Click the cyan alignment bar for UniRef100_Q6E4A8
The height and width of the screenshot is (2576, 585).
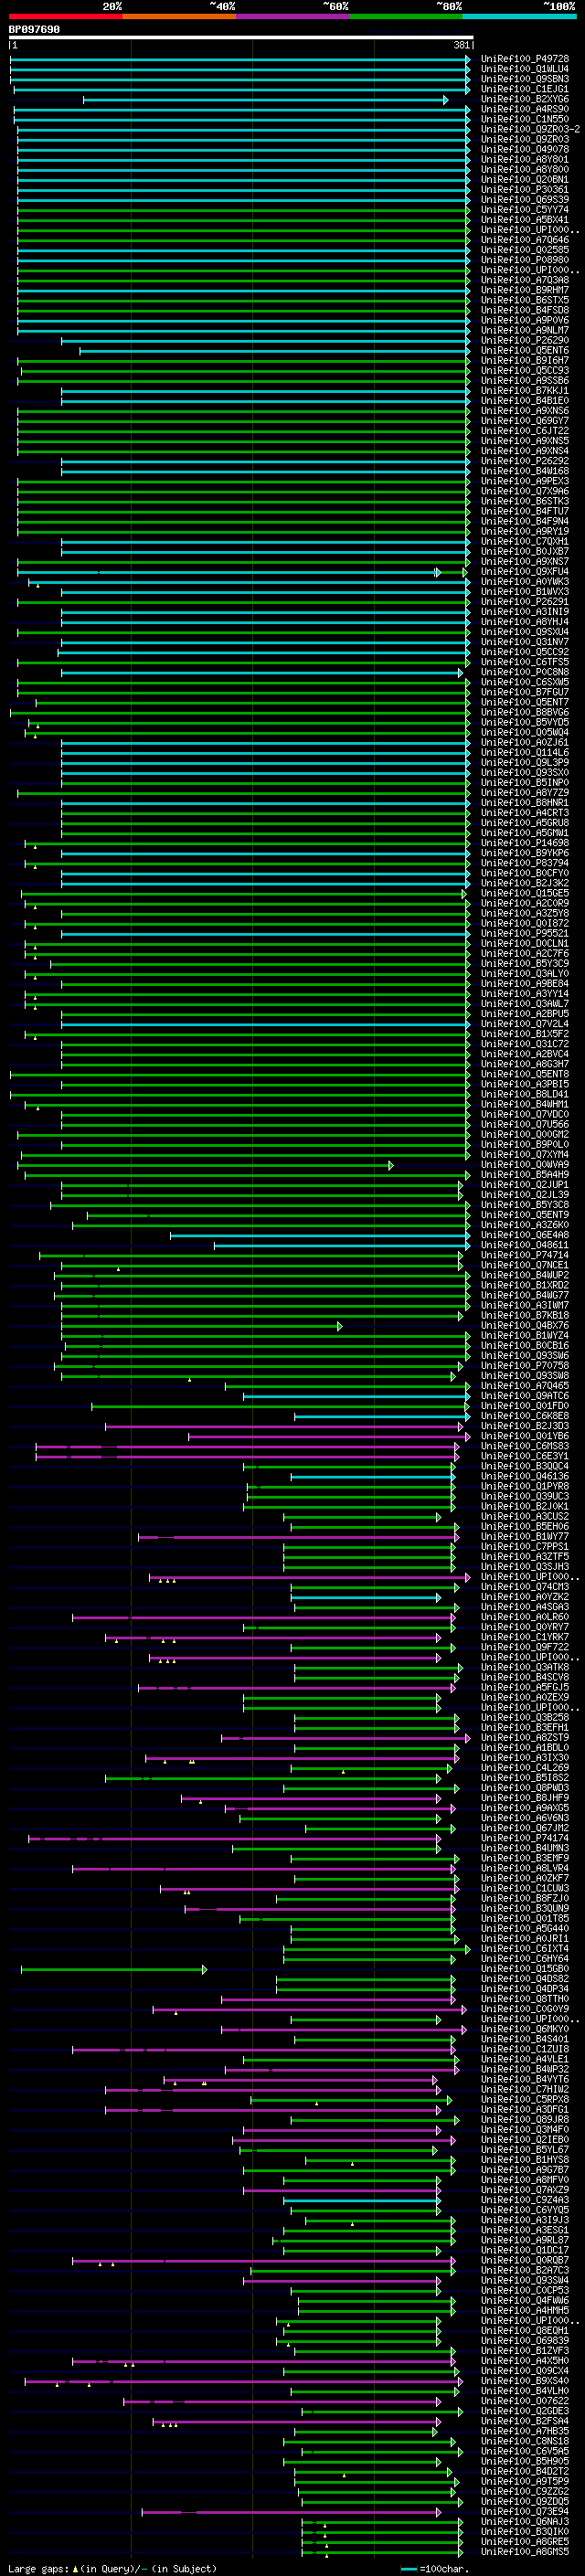pyautogui.click(x=320, y=1235)
